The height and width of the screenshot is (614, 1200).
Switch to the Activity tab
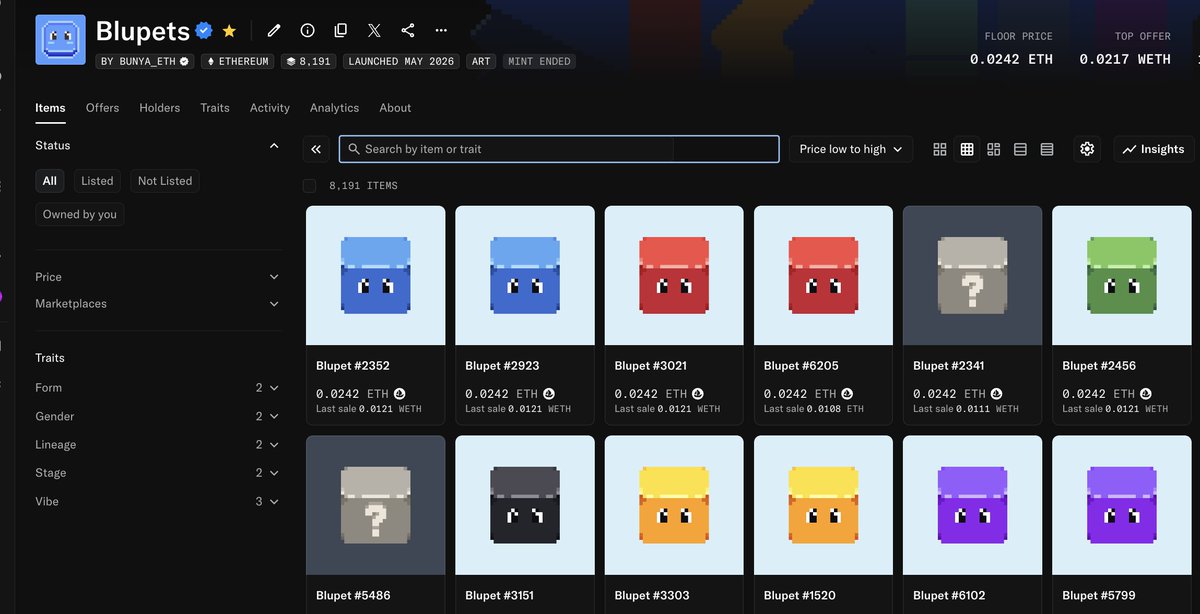[270, 108]
